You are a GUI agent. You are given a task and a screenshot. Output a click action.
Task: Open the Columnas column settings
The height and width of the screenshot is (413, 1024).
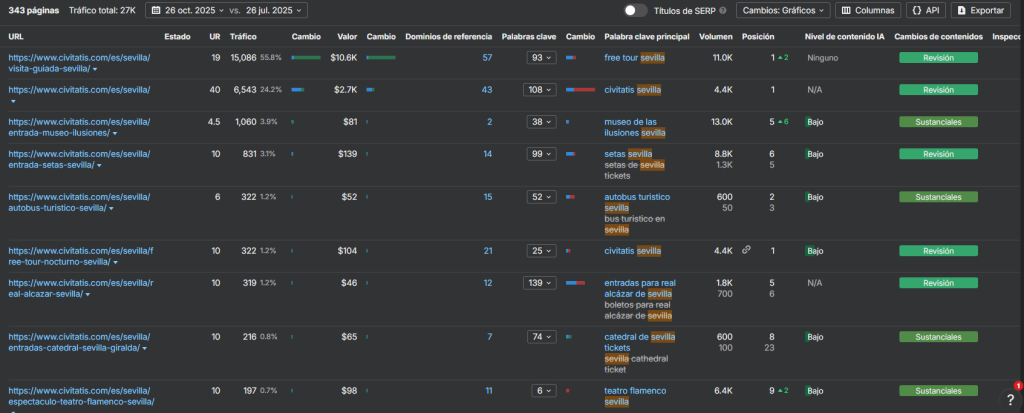coord(869,10)
